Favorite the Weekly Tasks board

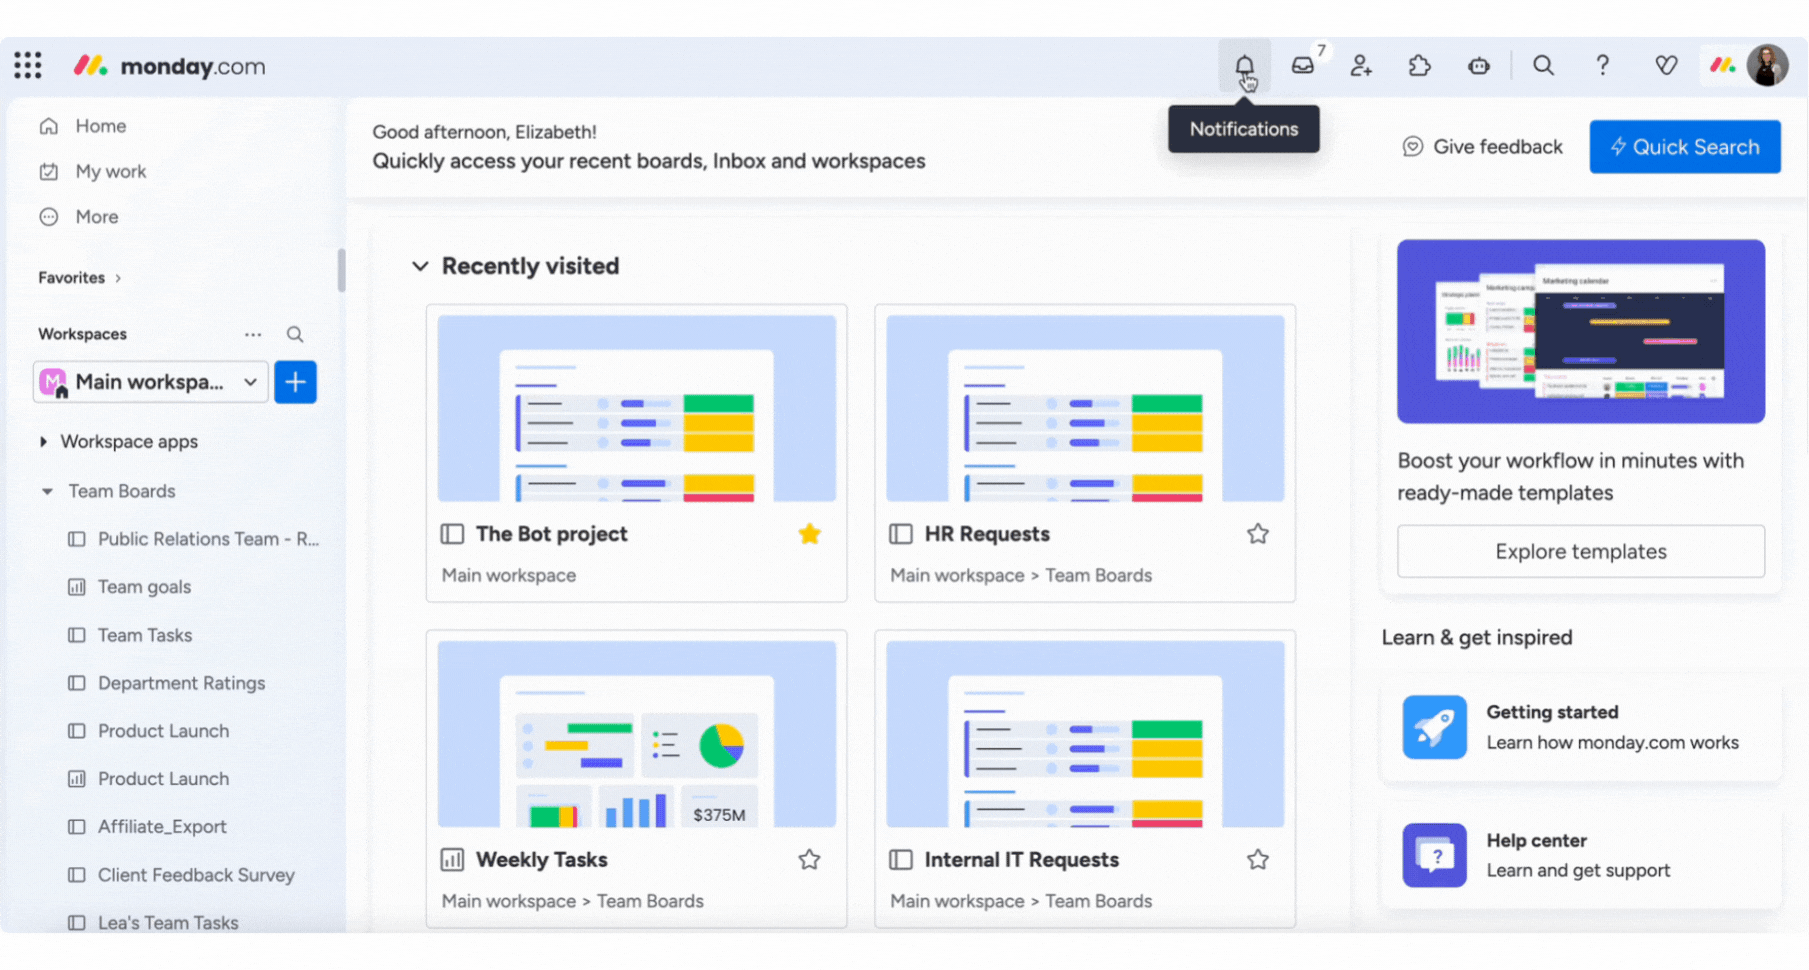click(809, 860)
